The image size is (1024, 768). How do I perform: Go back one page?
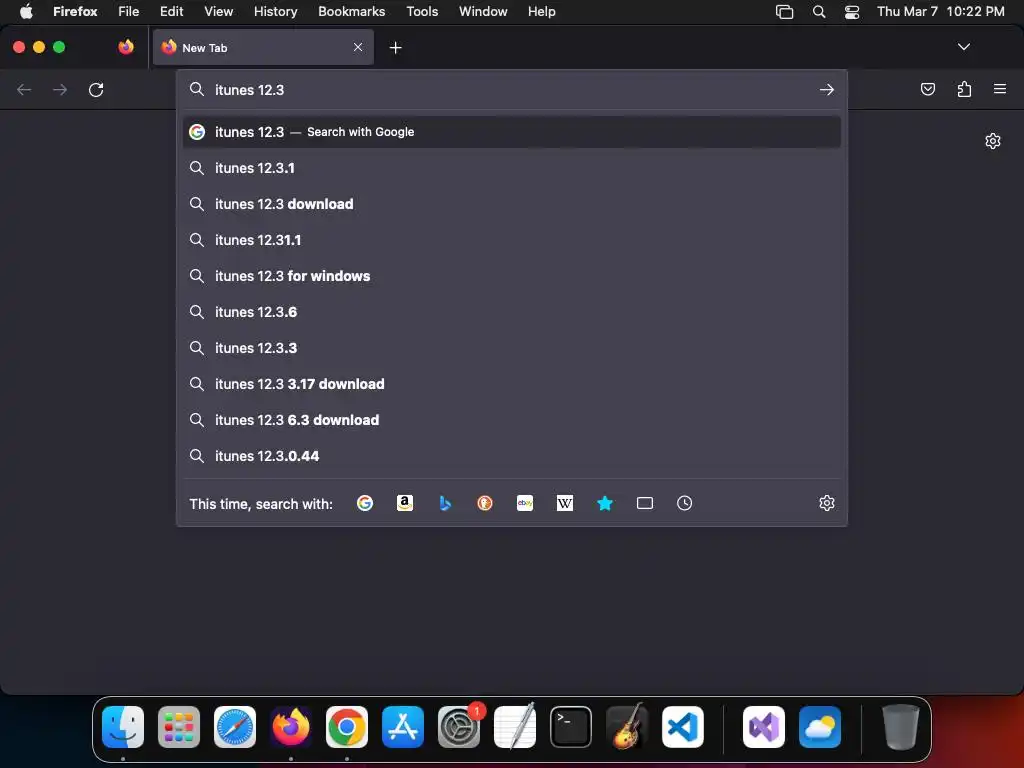[24, 89]
